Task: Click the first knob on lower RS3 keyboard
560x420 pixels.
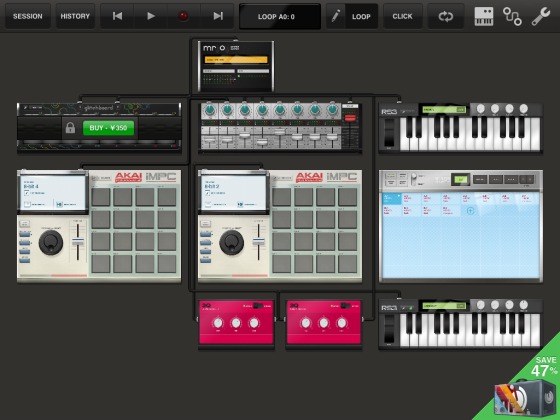Action: [x=480, y=305]
